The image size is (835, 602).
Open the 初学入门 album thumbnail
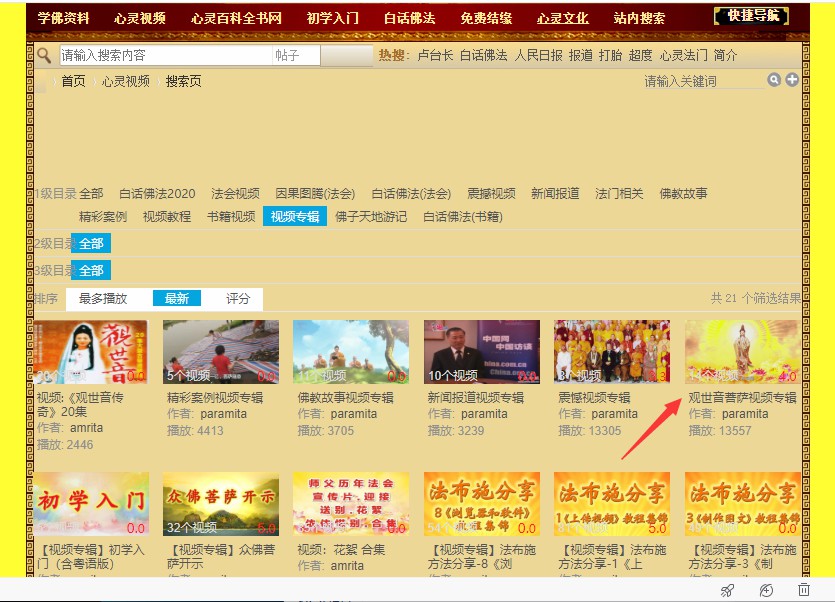point(91,503)
